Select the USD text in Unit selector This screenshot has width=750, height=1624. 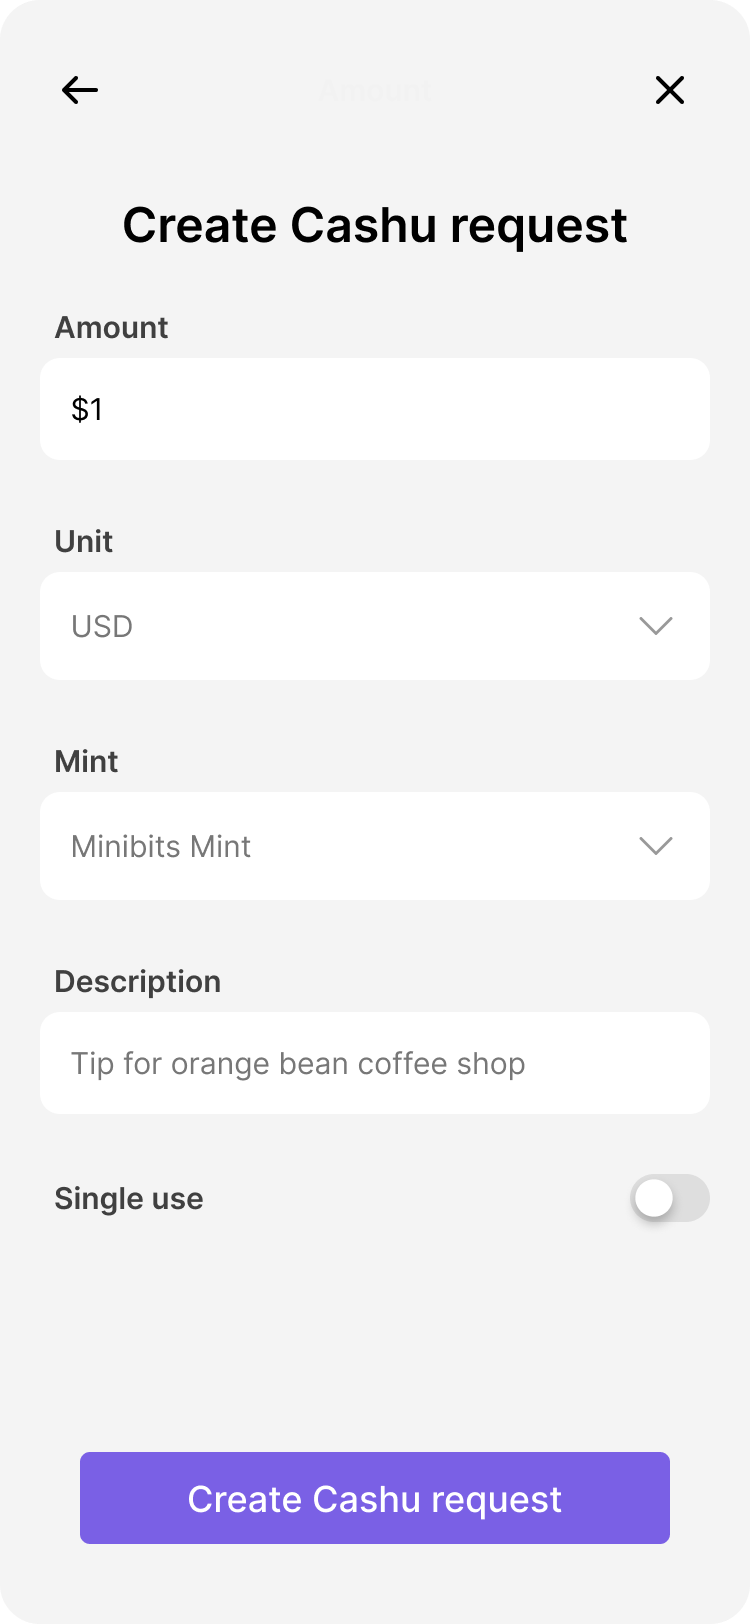102,627
